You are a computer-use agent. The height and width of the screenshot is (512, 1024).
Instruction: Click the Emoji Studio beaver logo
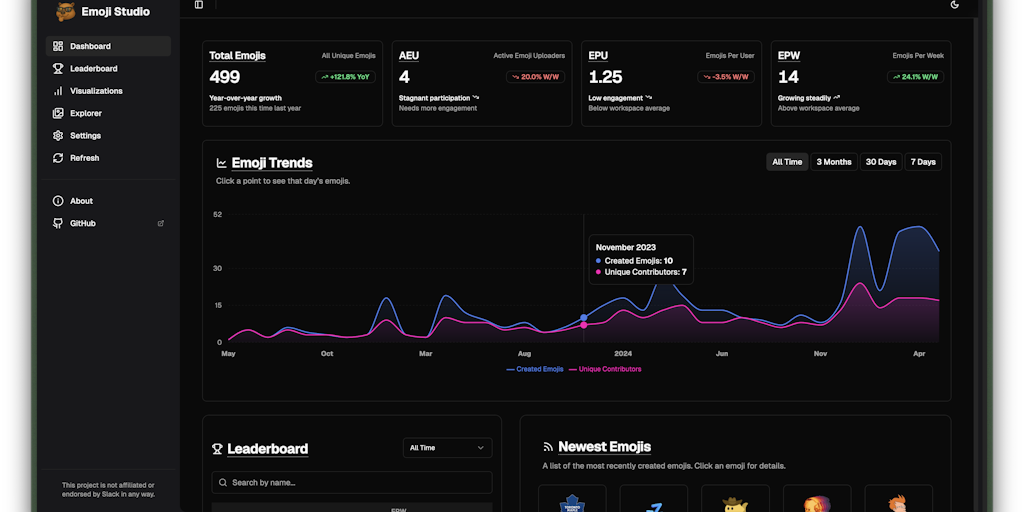(x=65, y=11)
